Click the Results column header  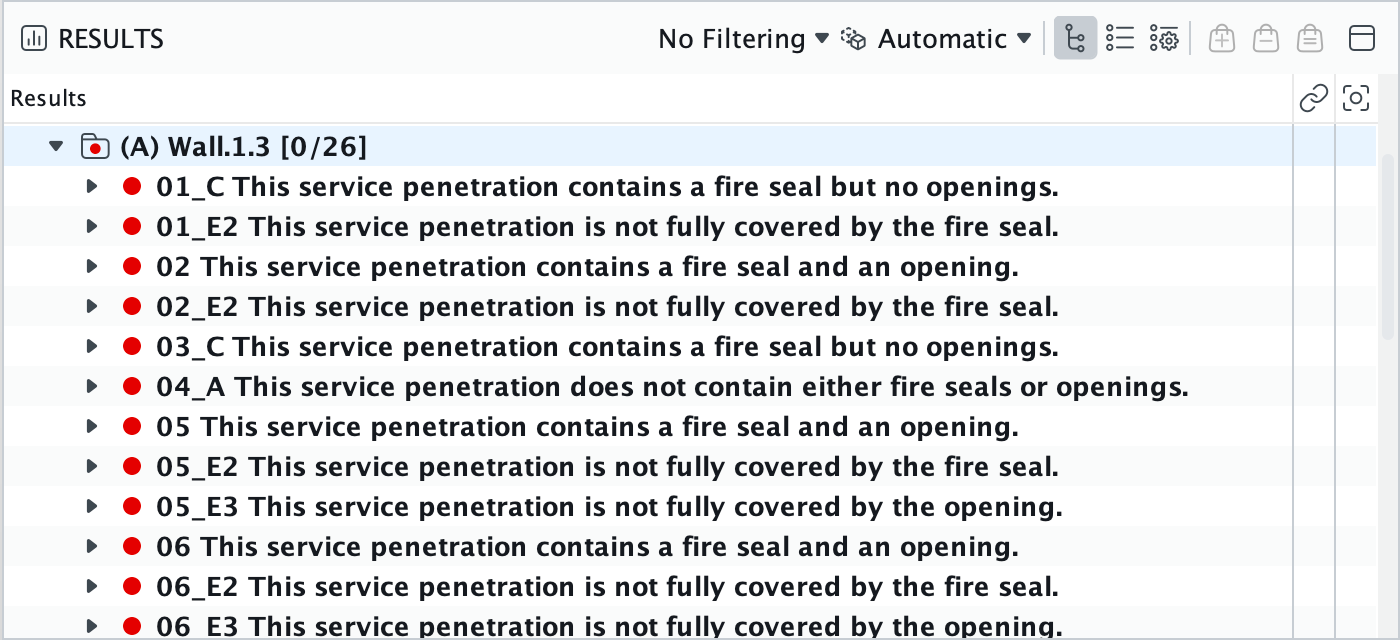[48, 98]
